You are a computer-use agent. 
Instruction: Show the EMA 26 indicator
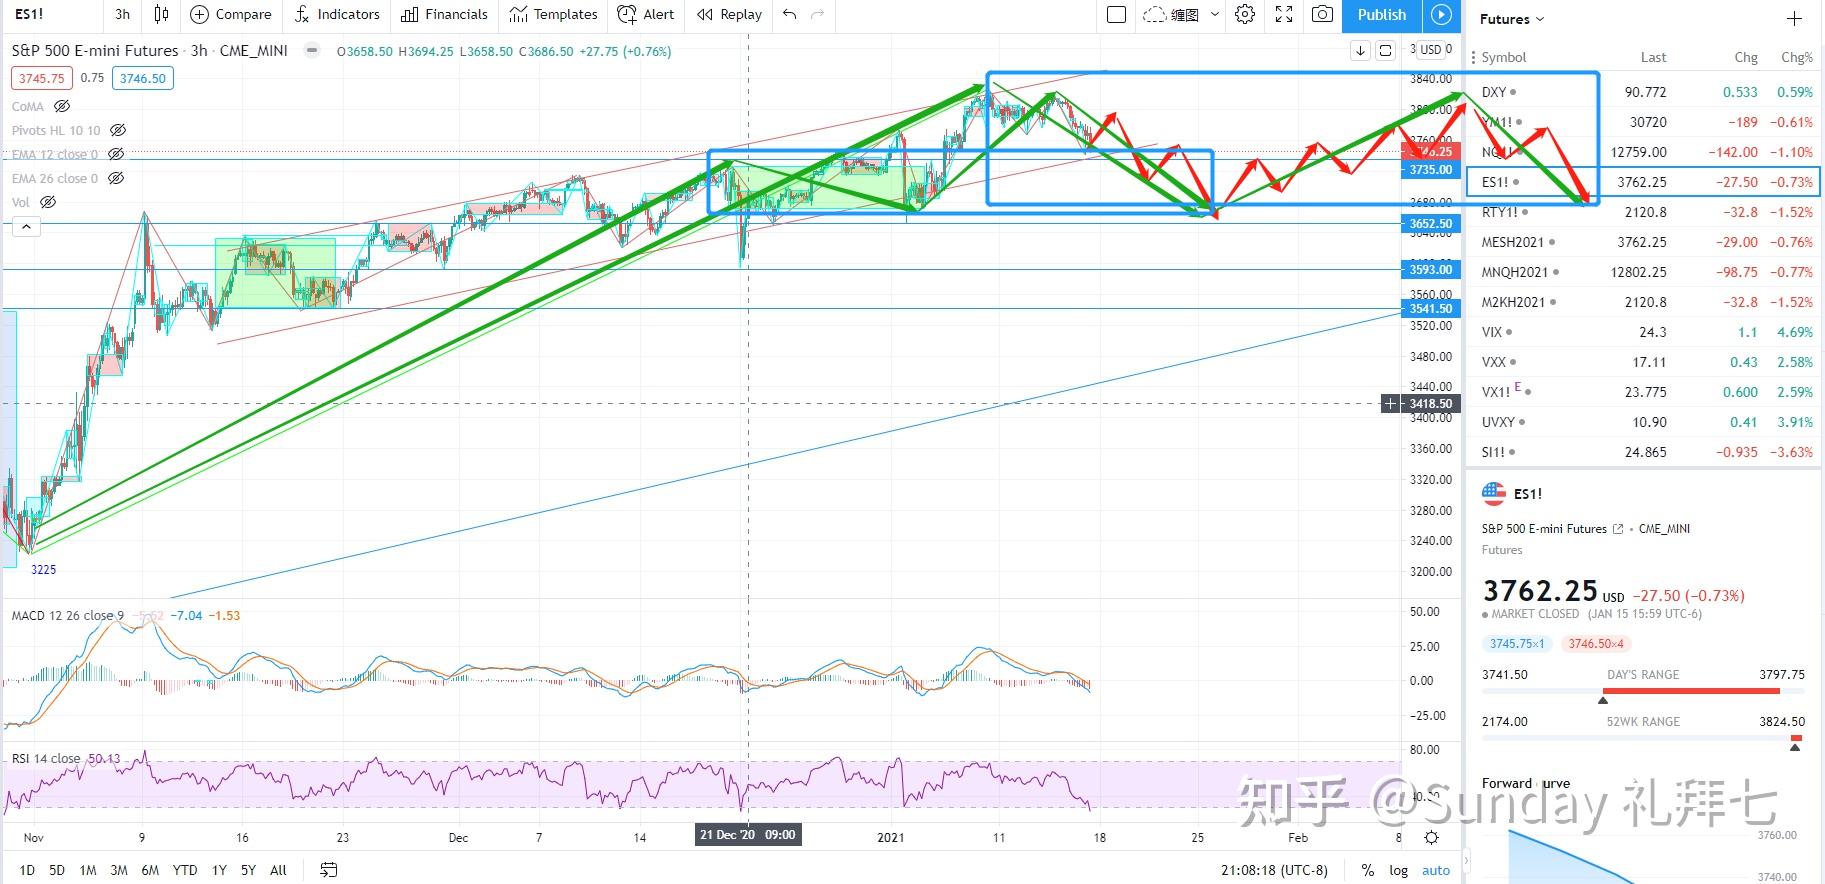tap(116, 178)
